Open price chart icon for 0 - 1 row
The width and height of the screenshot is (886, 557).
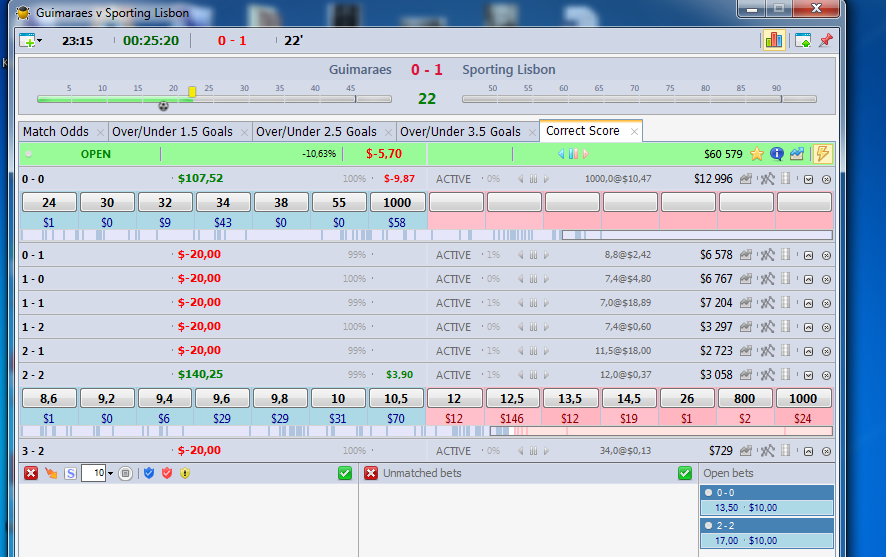746,255
